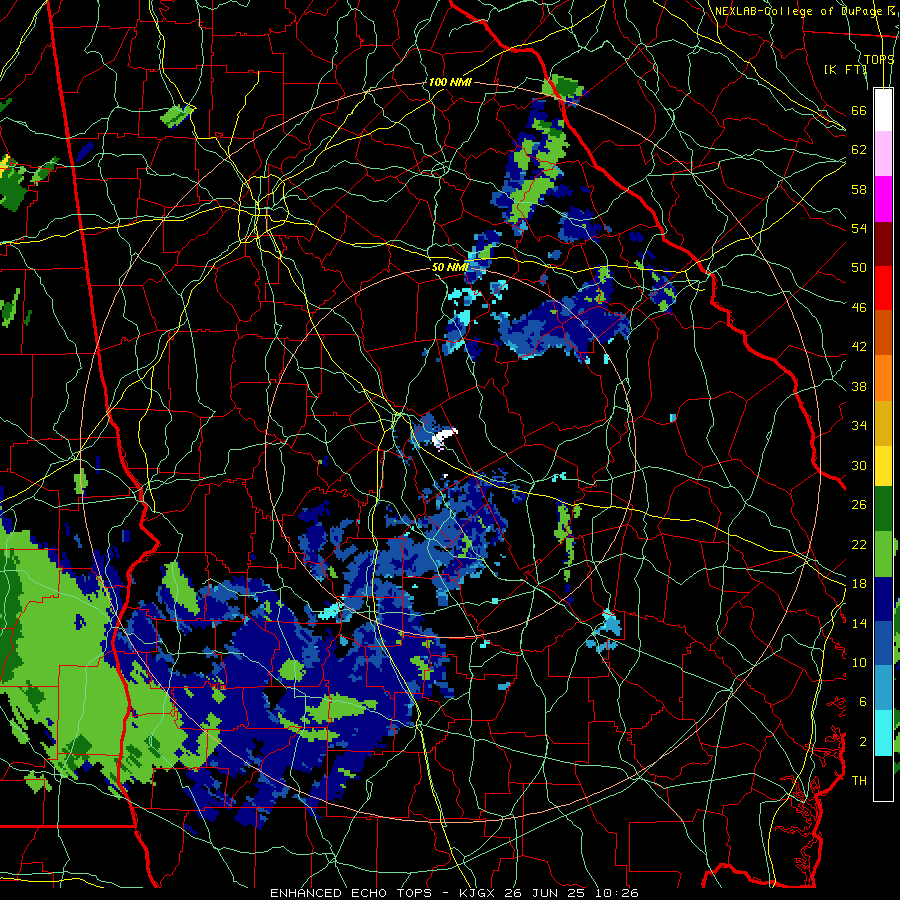900x900 pixels.
Task: Click the '50 NMI' range ring label
Action: point(450,267)
